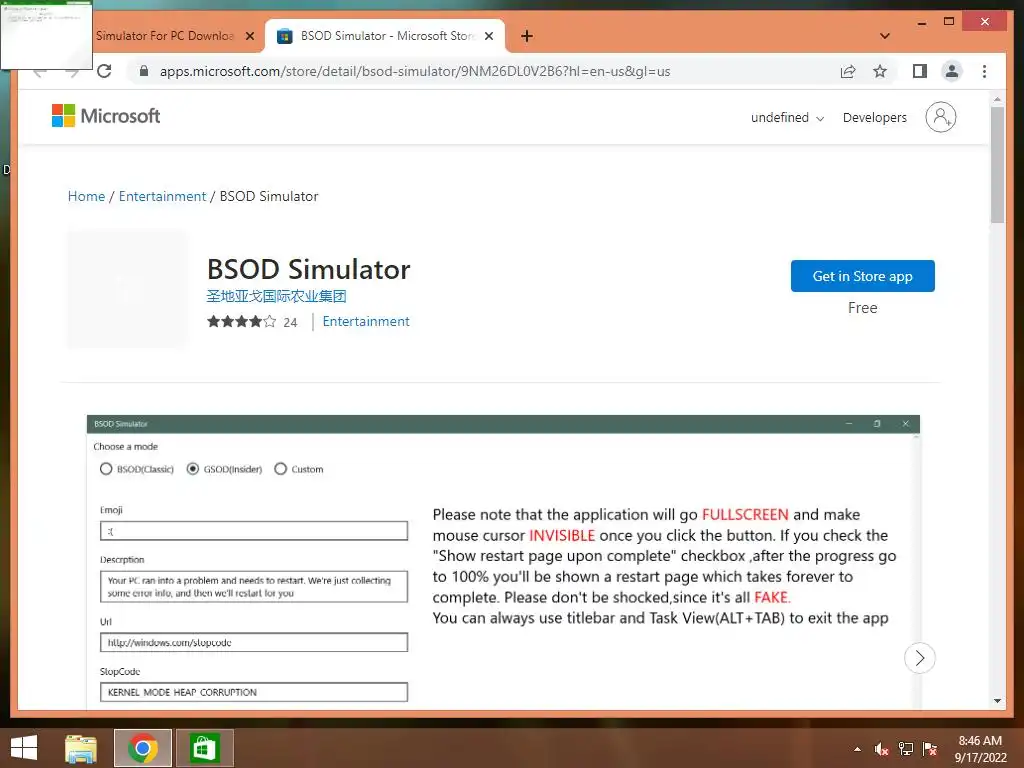Image resolution: width=1024 pixels, height=768 pixels.
Task: Click the tab search down chevron
Action: tap(885, 36)
